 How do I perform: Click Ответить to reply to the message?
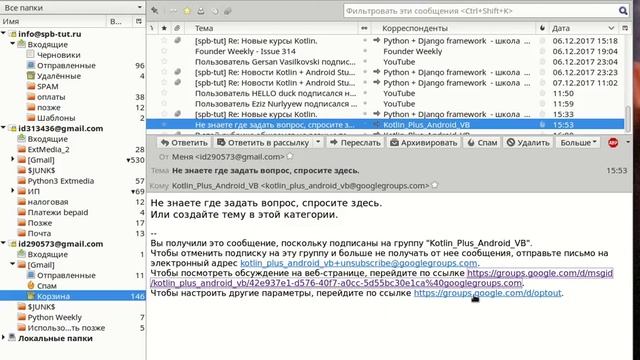pyautogui.click(x=184, y=143)
